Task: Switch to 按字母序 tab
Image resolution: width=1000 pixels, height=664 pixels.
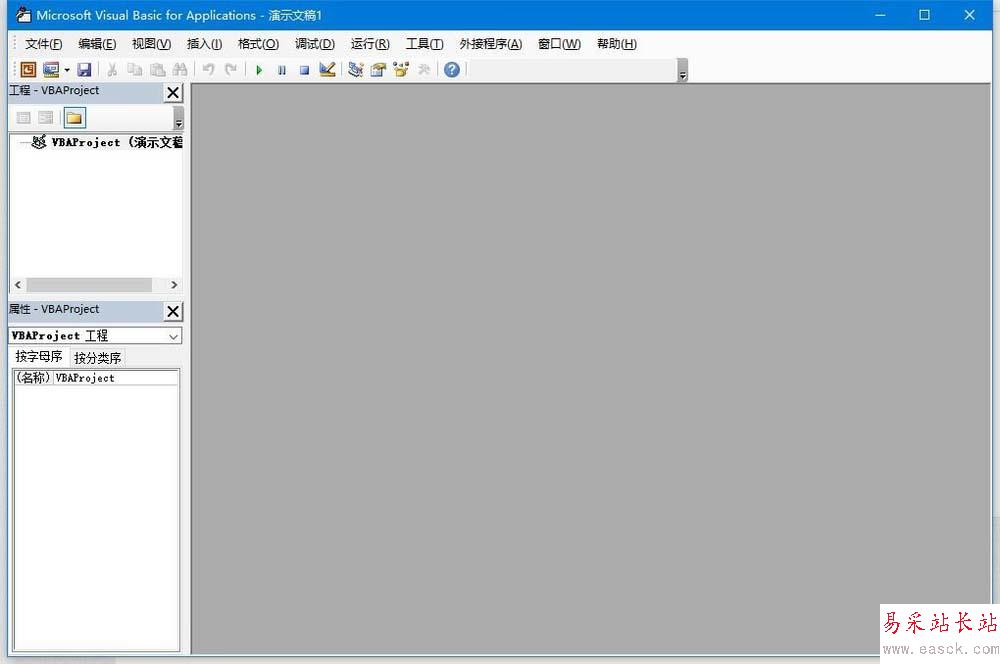Action: pyautogui.click(x=39, y=357)
